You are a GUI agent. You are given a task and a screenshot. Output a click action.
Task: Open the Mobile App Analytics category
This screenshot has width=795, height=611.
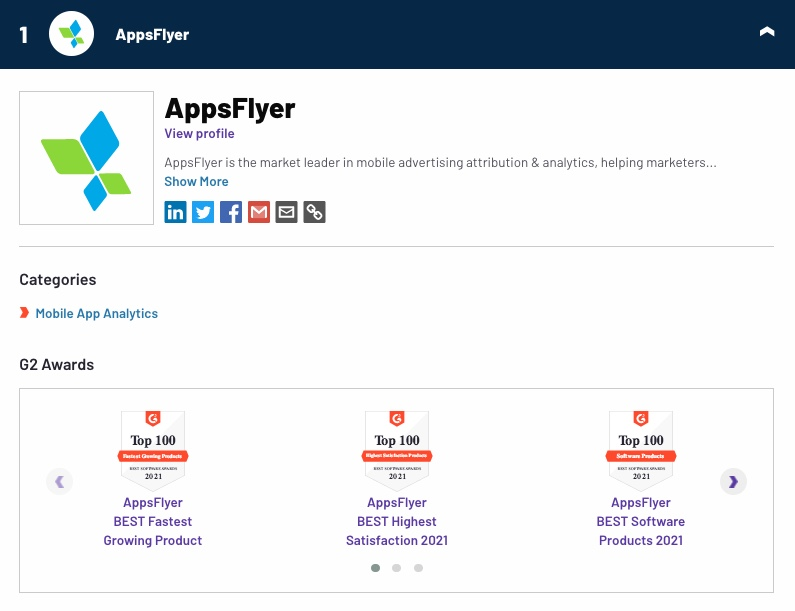[97, 313]
